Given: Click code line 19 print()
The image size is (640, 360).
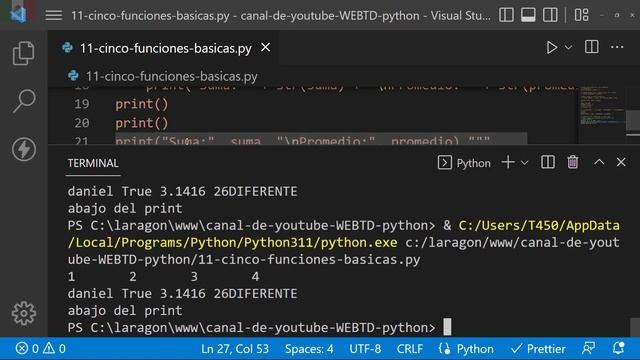Looking at the screenshot, I should tap(142, 104).
